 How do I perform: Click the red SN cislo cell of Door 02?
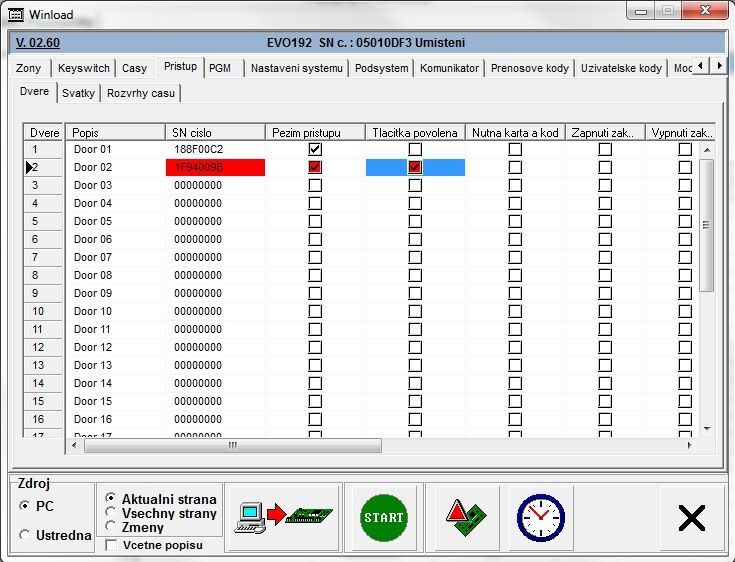[215, 167]
